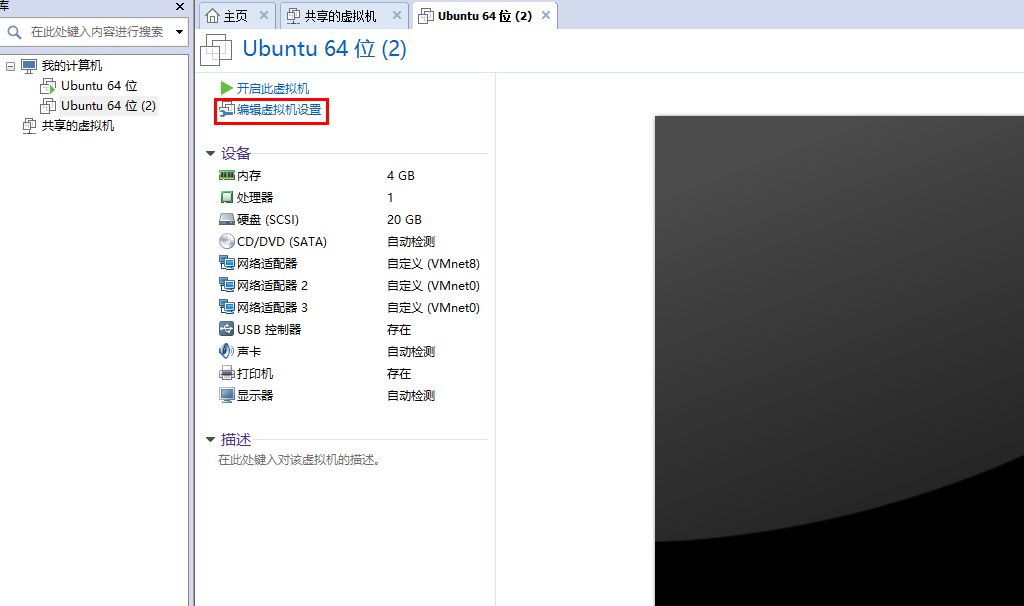Image resolution: width=1024 pixels, height=606 pixels.
Task: Click the 声卡 device label
Action: click(249, 351)
